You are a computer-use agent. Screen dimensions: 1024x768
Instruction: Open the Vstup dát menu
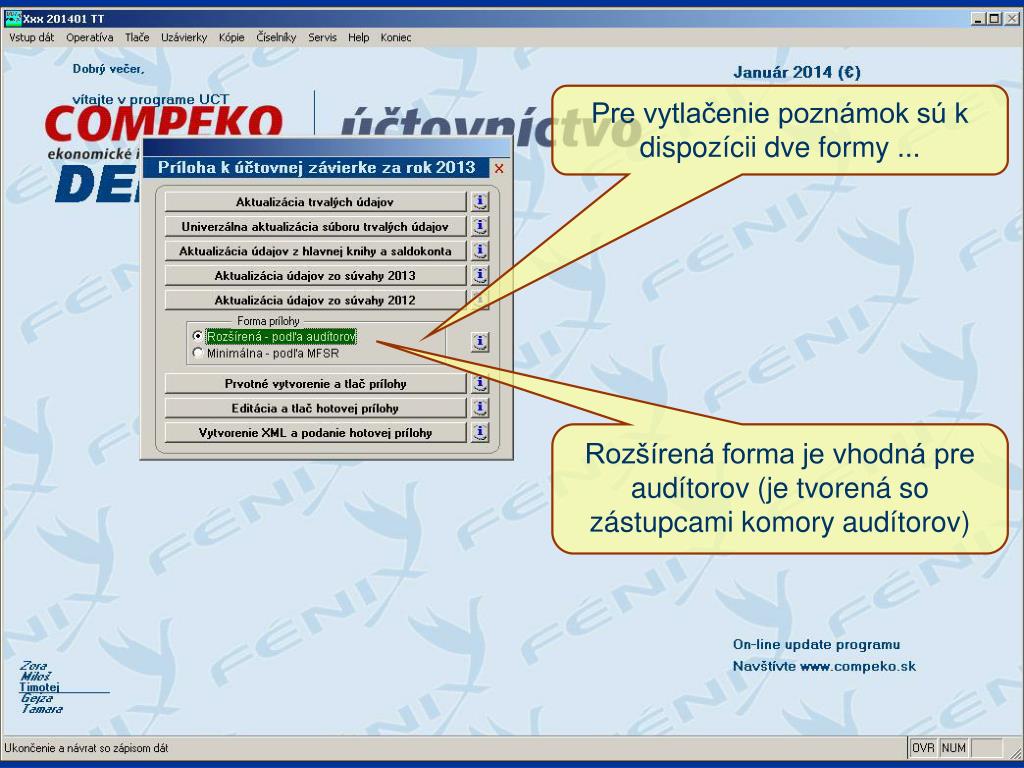click(x=31, y=38)
